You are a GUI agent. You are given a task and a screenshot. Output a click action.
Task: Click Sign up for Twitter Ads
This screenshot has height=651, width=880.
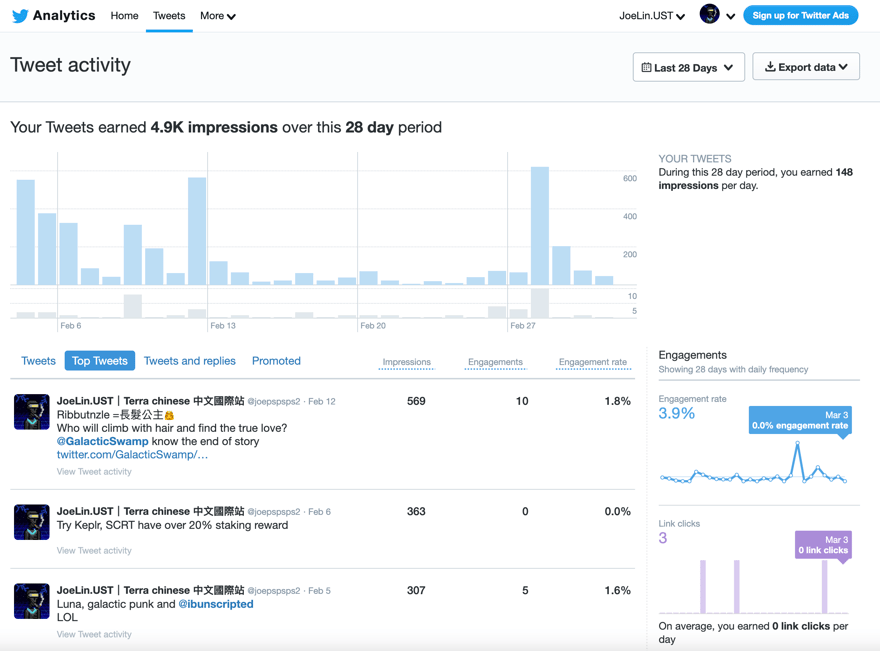(800, 15)
